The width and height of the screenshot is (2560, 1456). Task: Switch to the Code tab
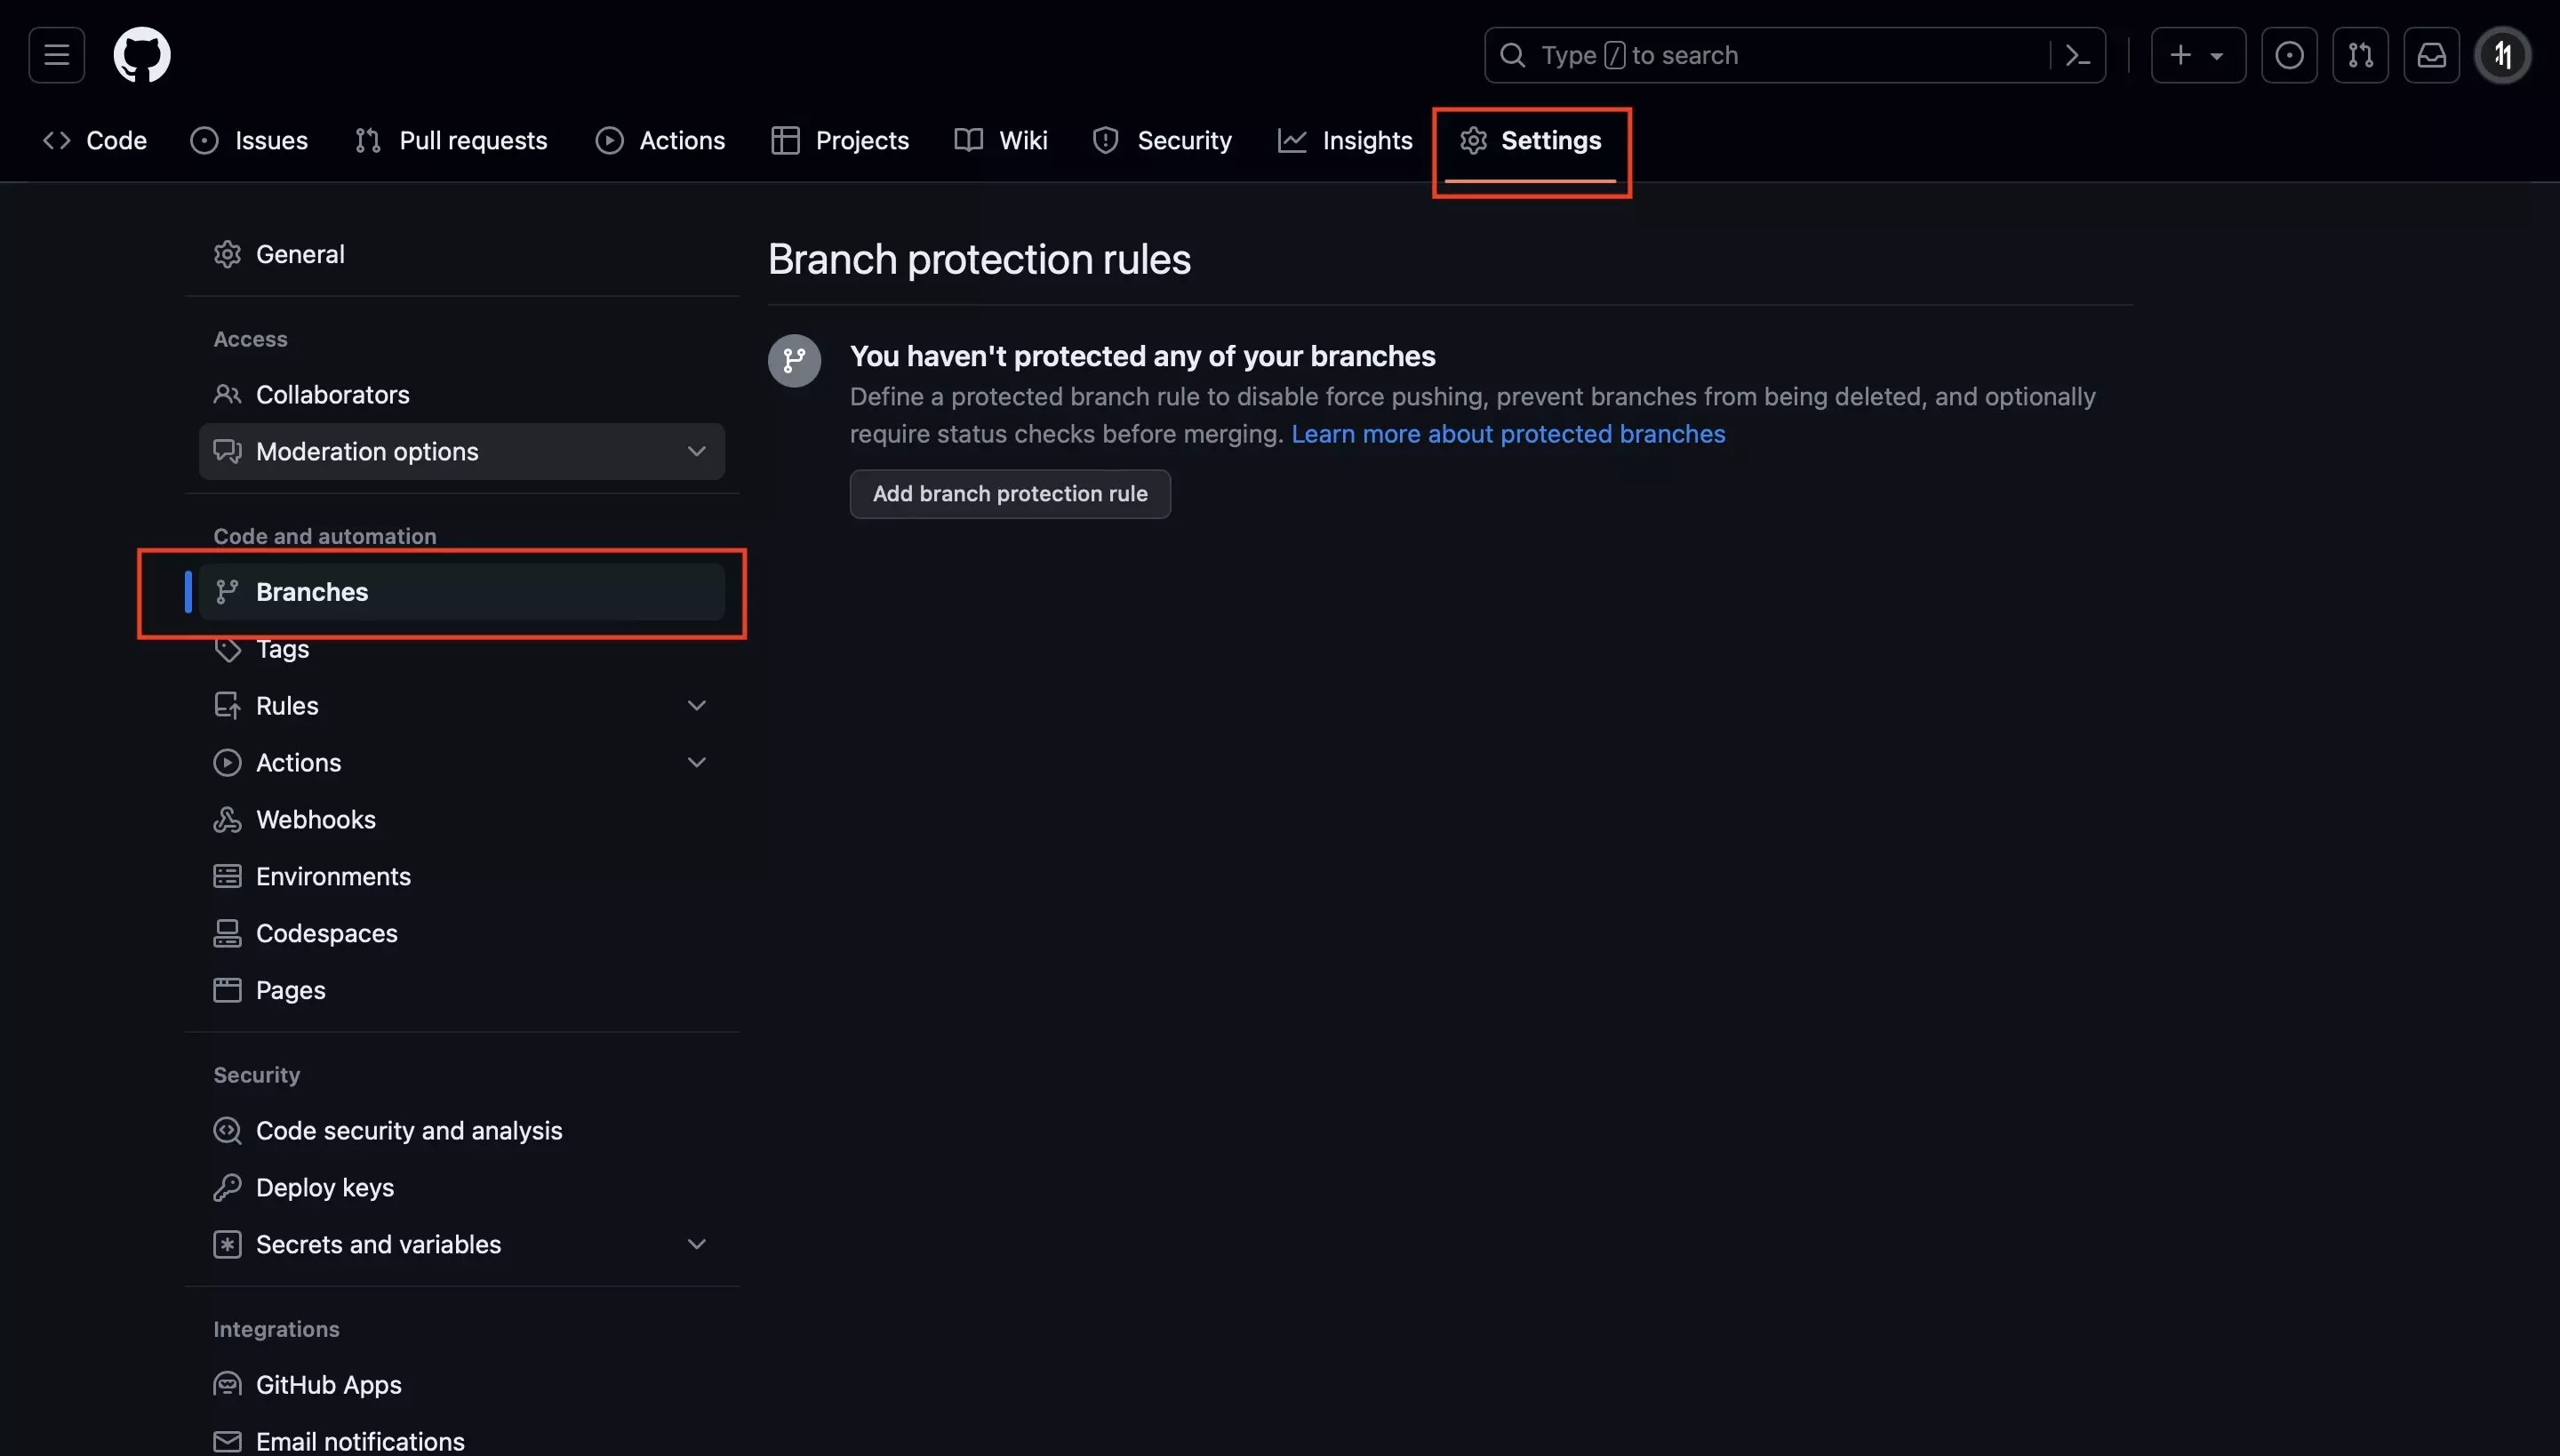95,141
